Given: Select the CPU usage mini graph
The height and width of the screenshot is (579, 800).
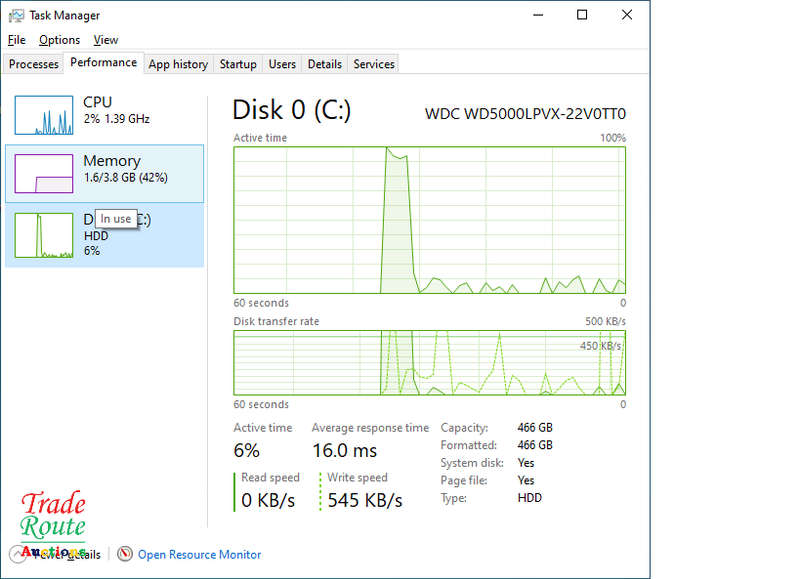Looking at the screenshot, I should 44,115.
